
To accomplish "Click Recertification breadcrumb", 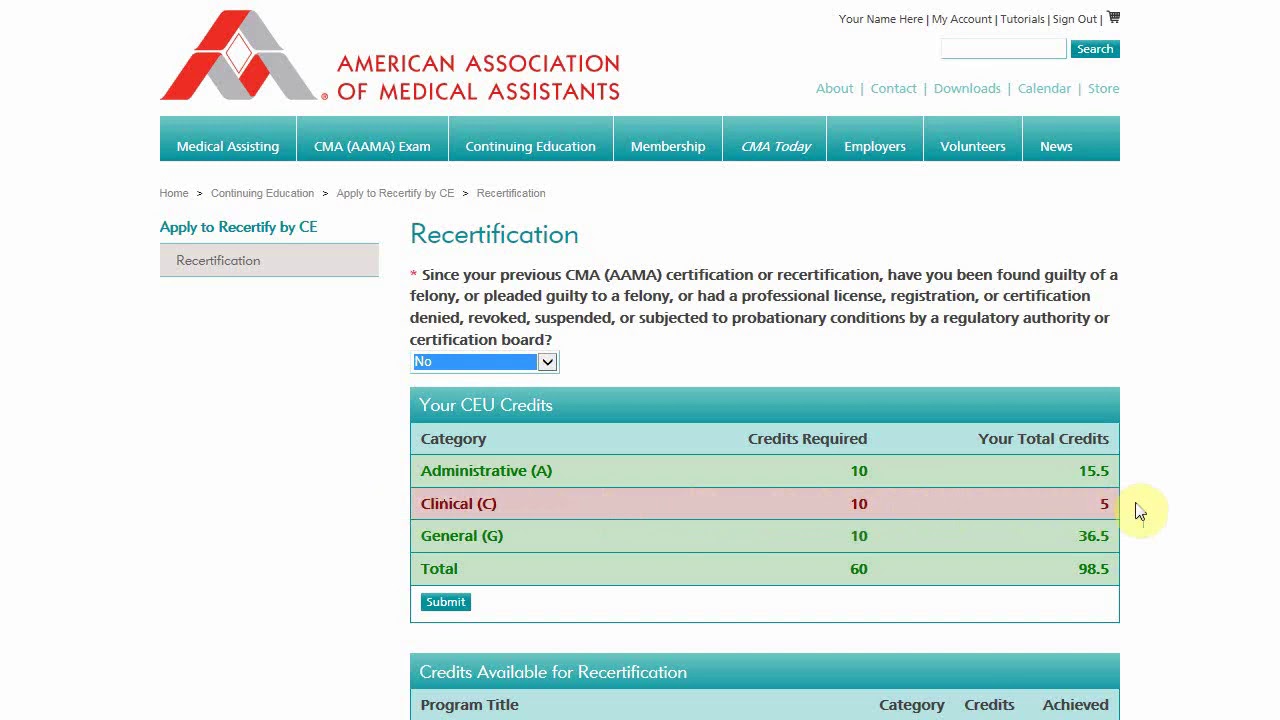I will pos(511,193).
